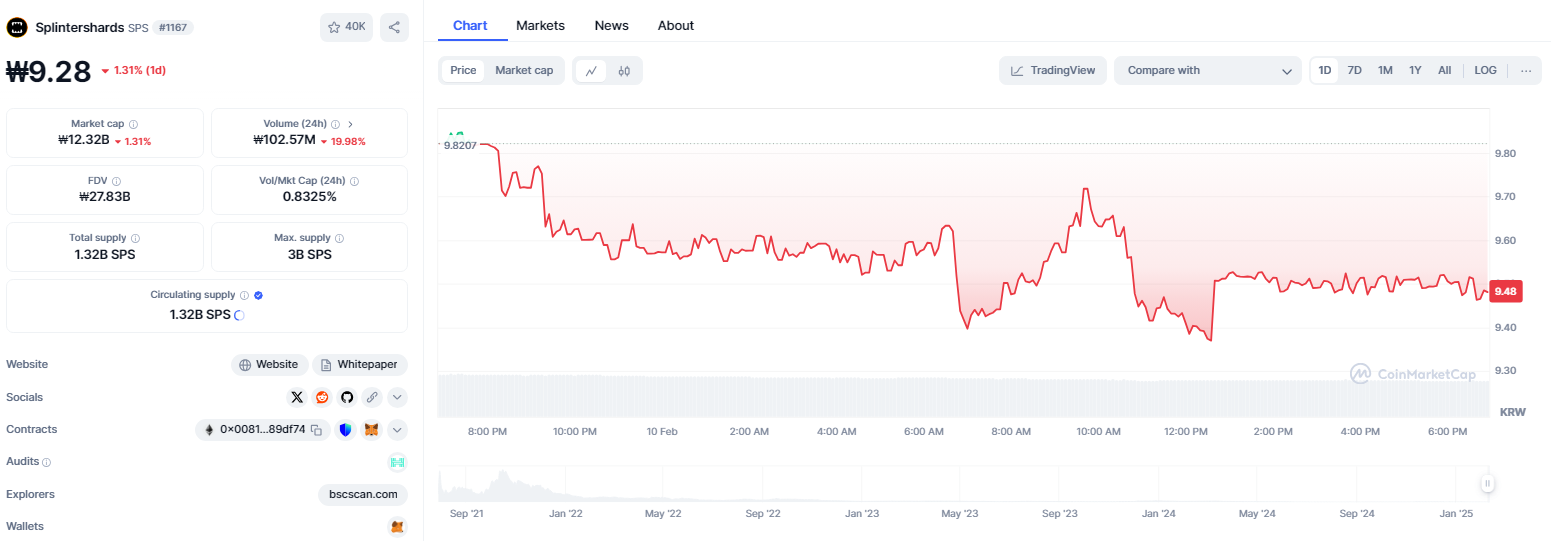Select Price chart toggle
The height and width of the screenshot is (541, 1551).
click(x=463, y=70)
